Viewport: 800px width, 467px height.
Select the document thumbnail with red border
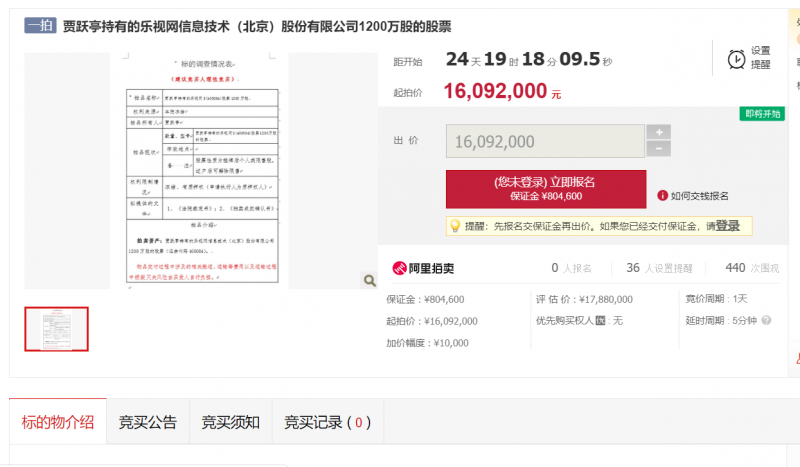[x=56, y=329]
